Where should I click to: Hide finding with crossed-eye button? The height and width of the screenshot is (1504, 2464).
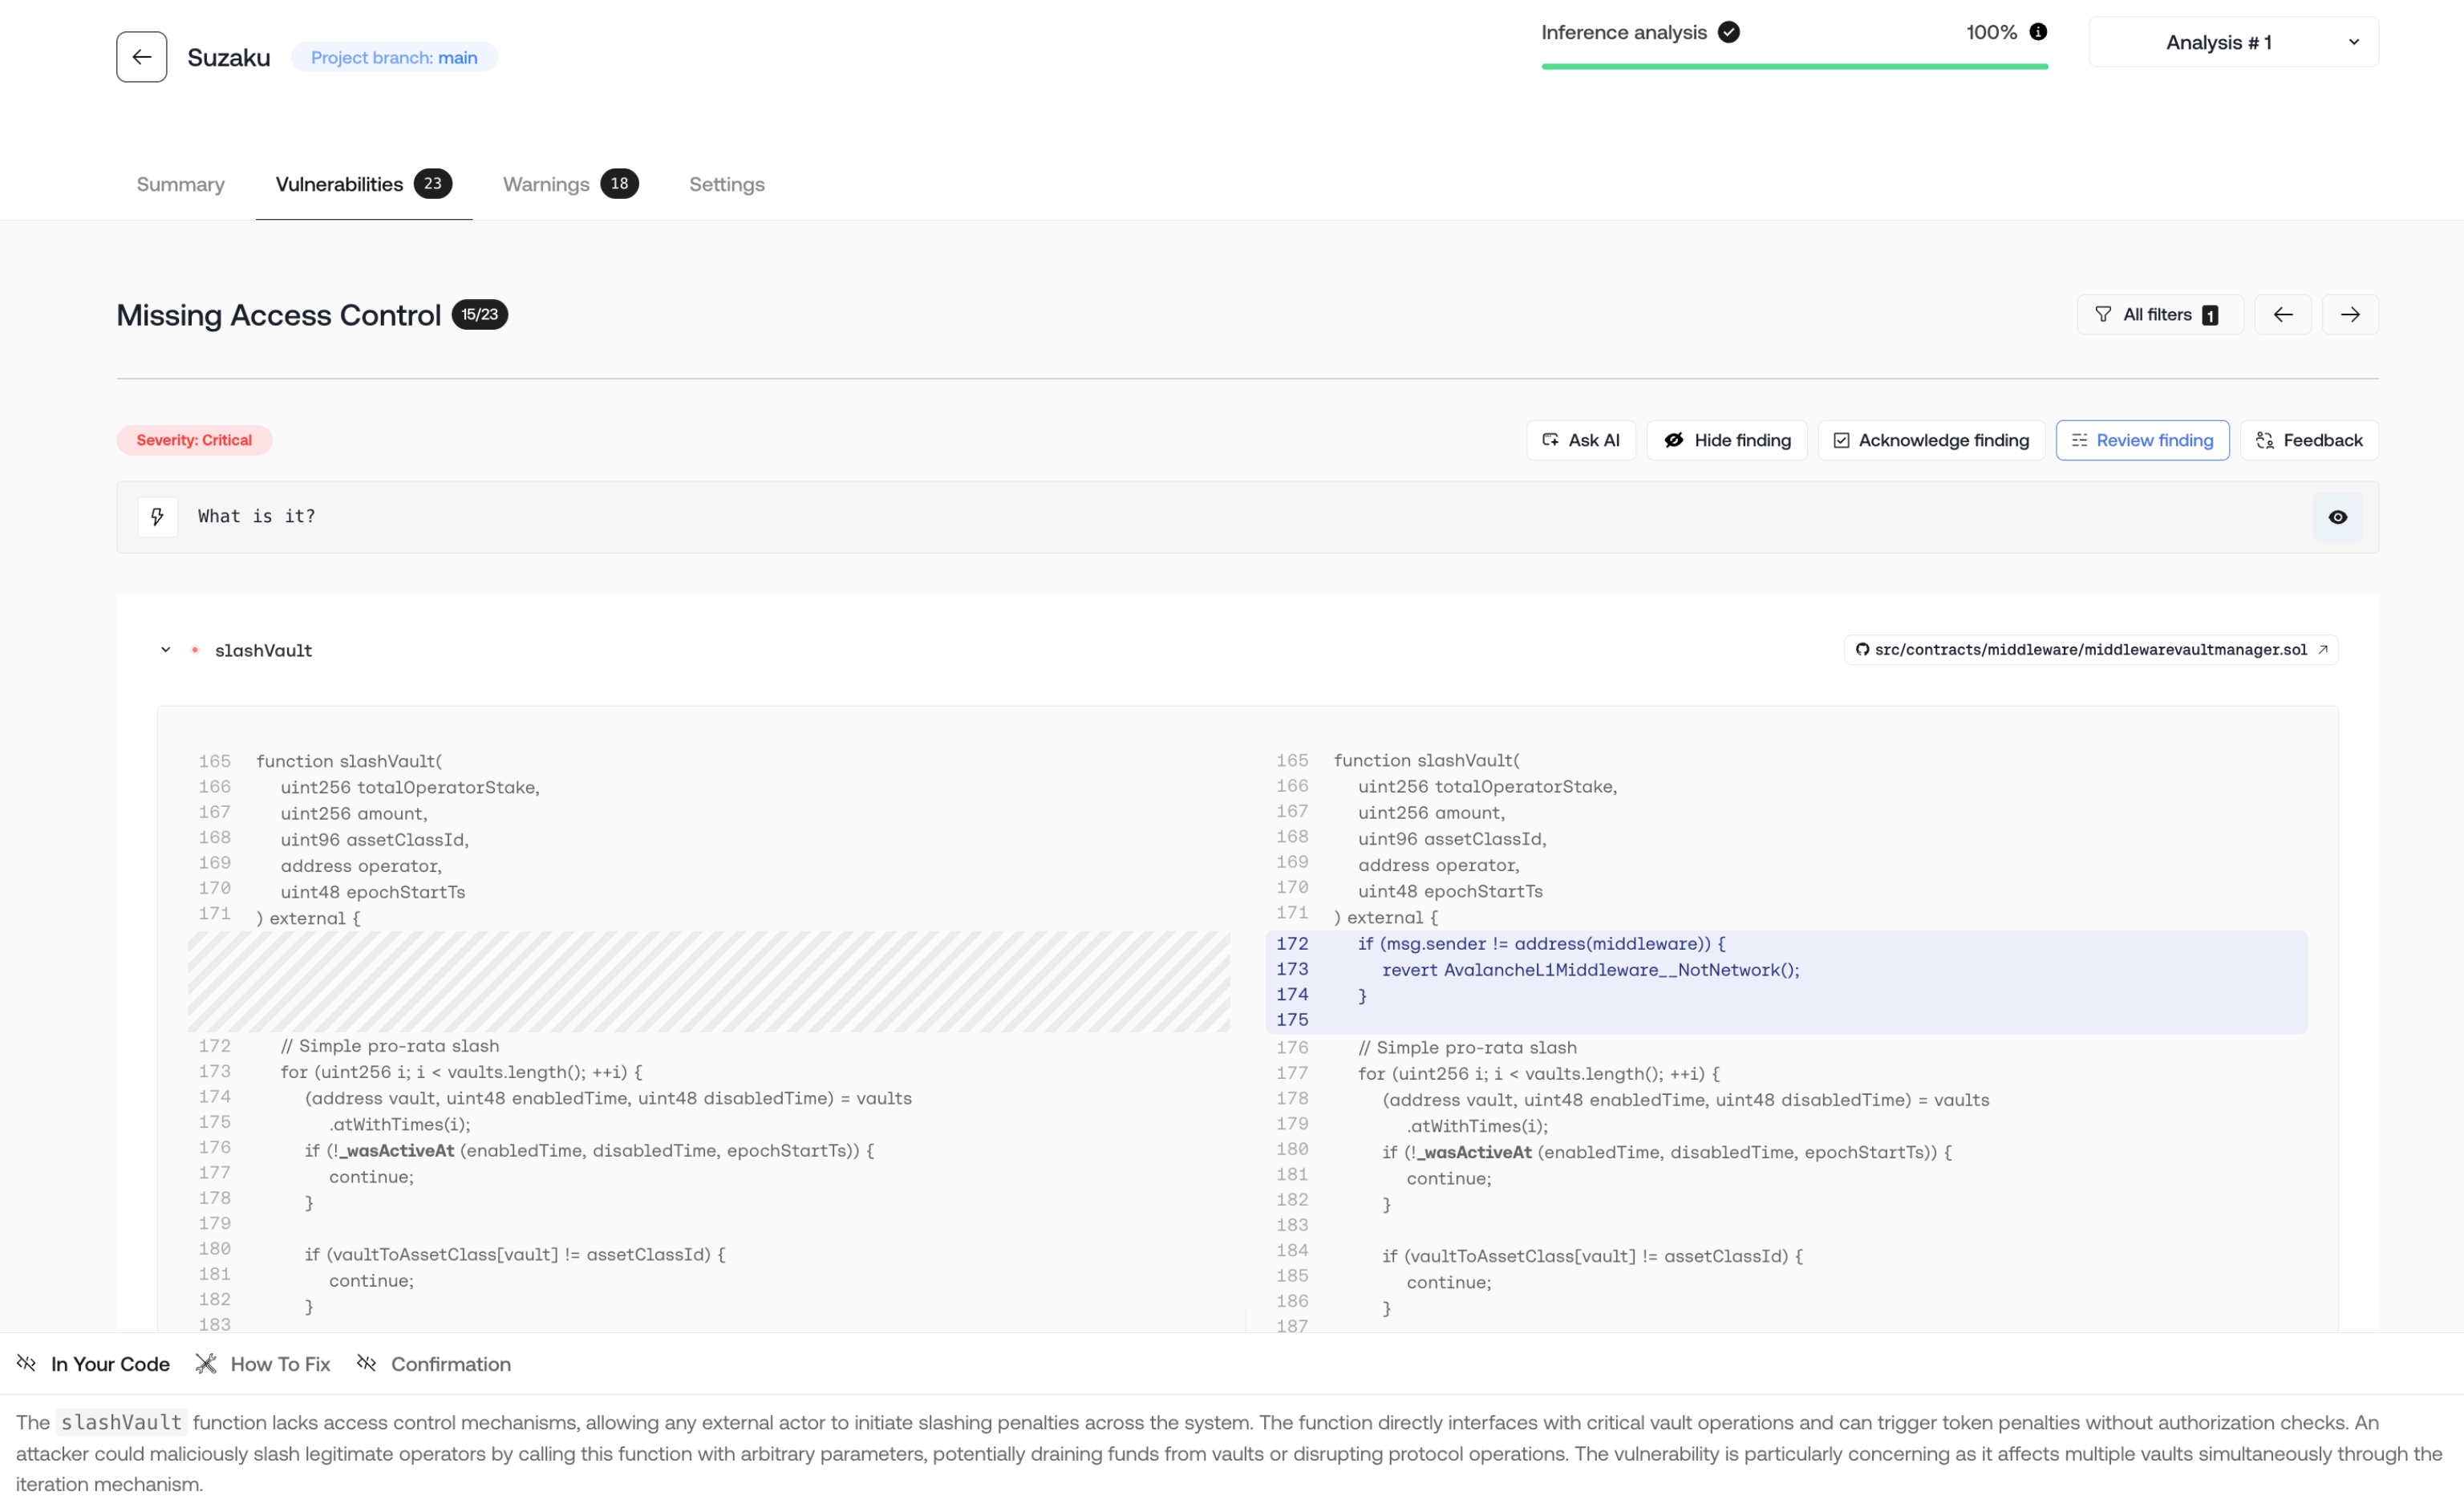click(1726, 441)
